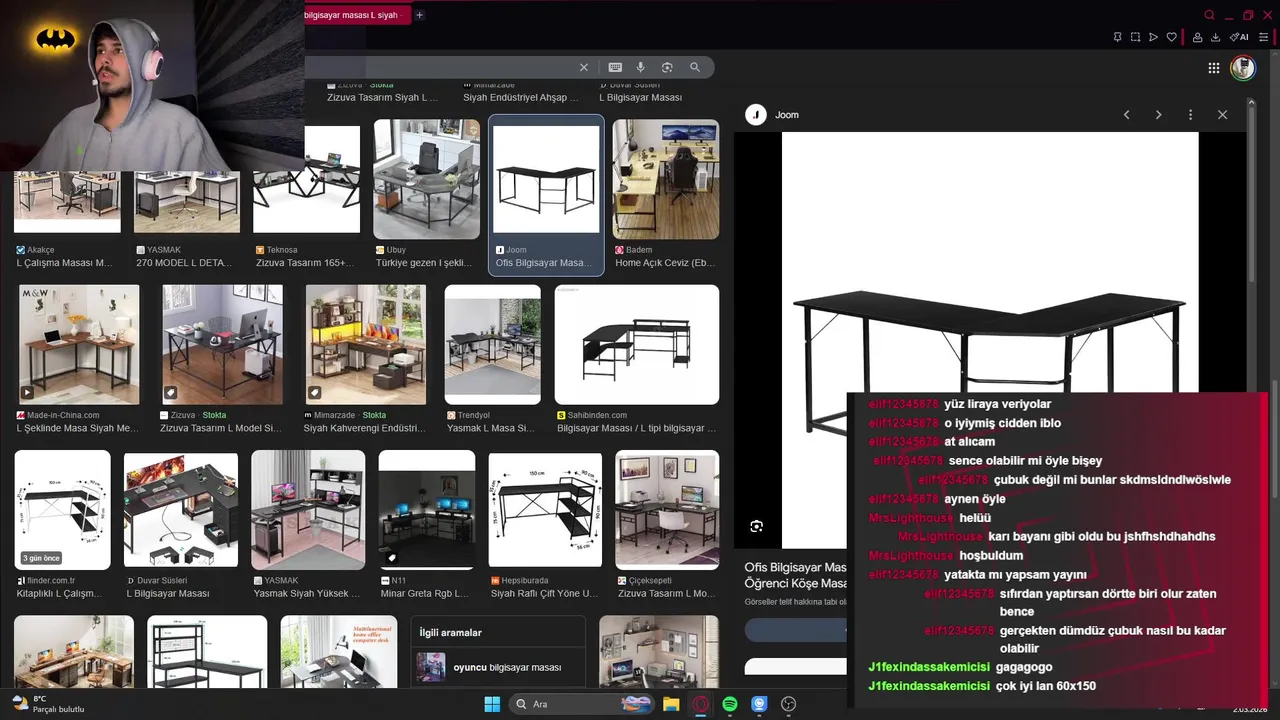The width and height of the screenshot is (1280, 720).
Task: Open the Mimarzade brown industrial desk thumbnail
Action: 365,345
